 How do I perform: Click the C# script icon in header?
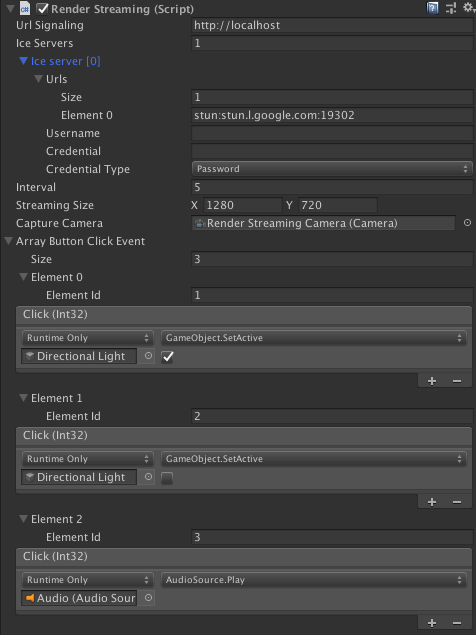[x=25, y=9]
